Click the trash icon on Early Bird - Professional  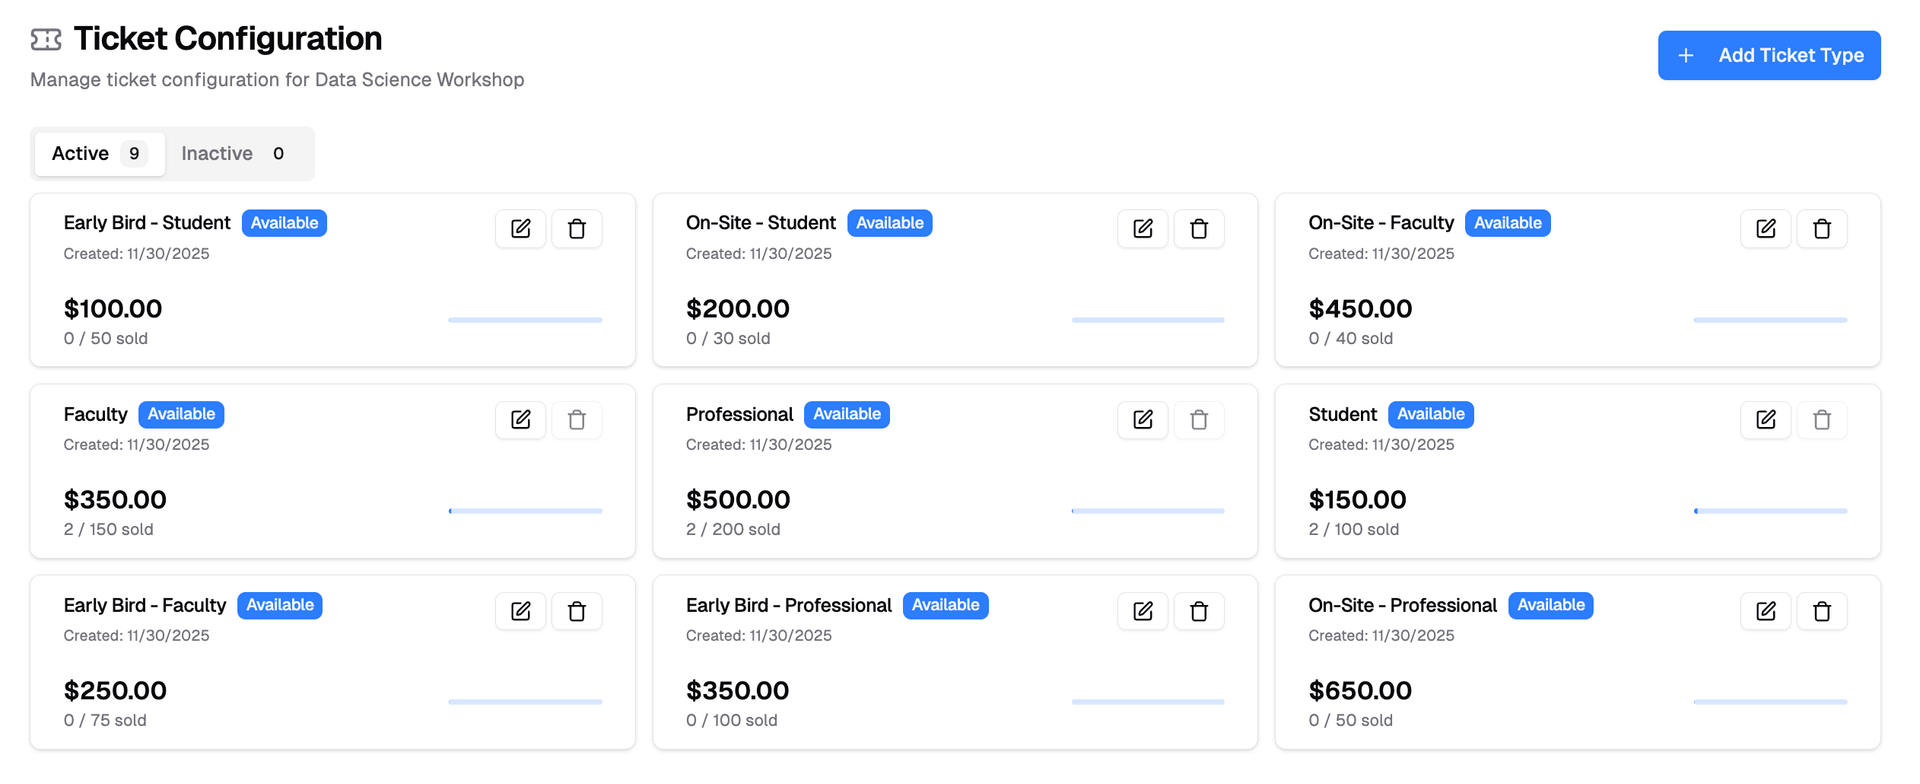click(x=1198, y=610)
